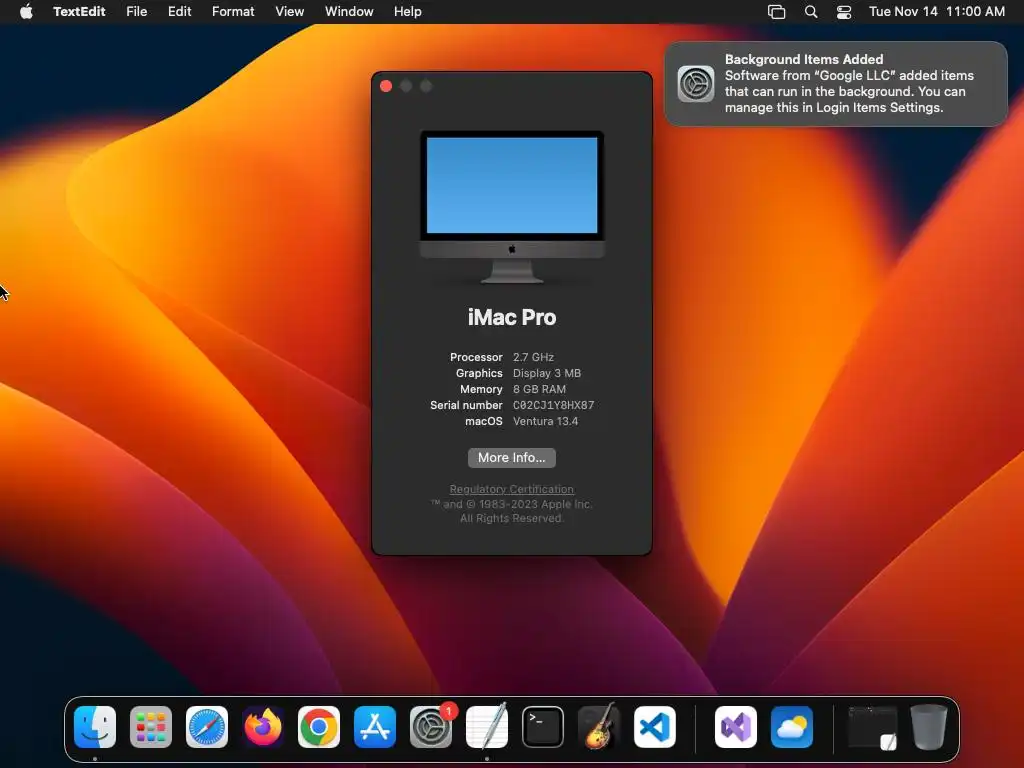Open Visual Studio purple icon in dock
This screenshot has width=1024, height=768.
point(736,726)
